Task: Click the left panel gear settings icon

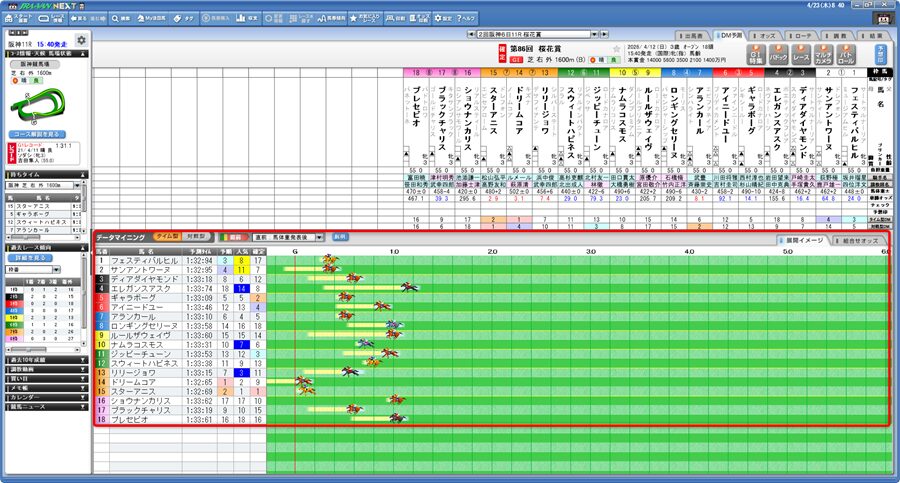Action: [x=82, y=40]
